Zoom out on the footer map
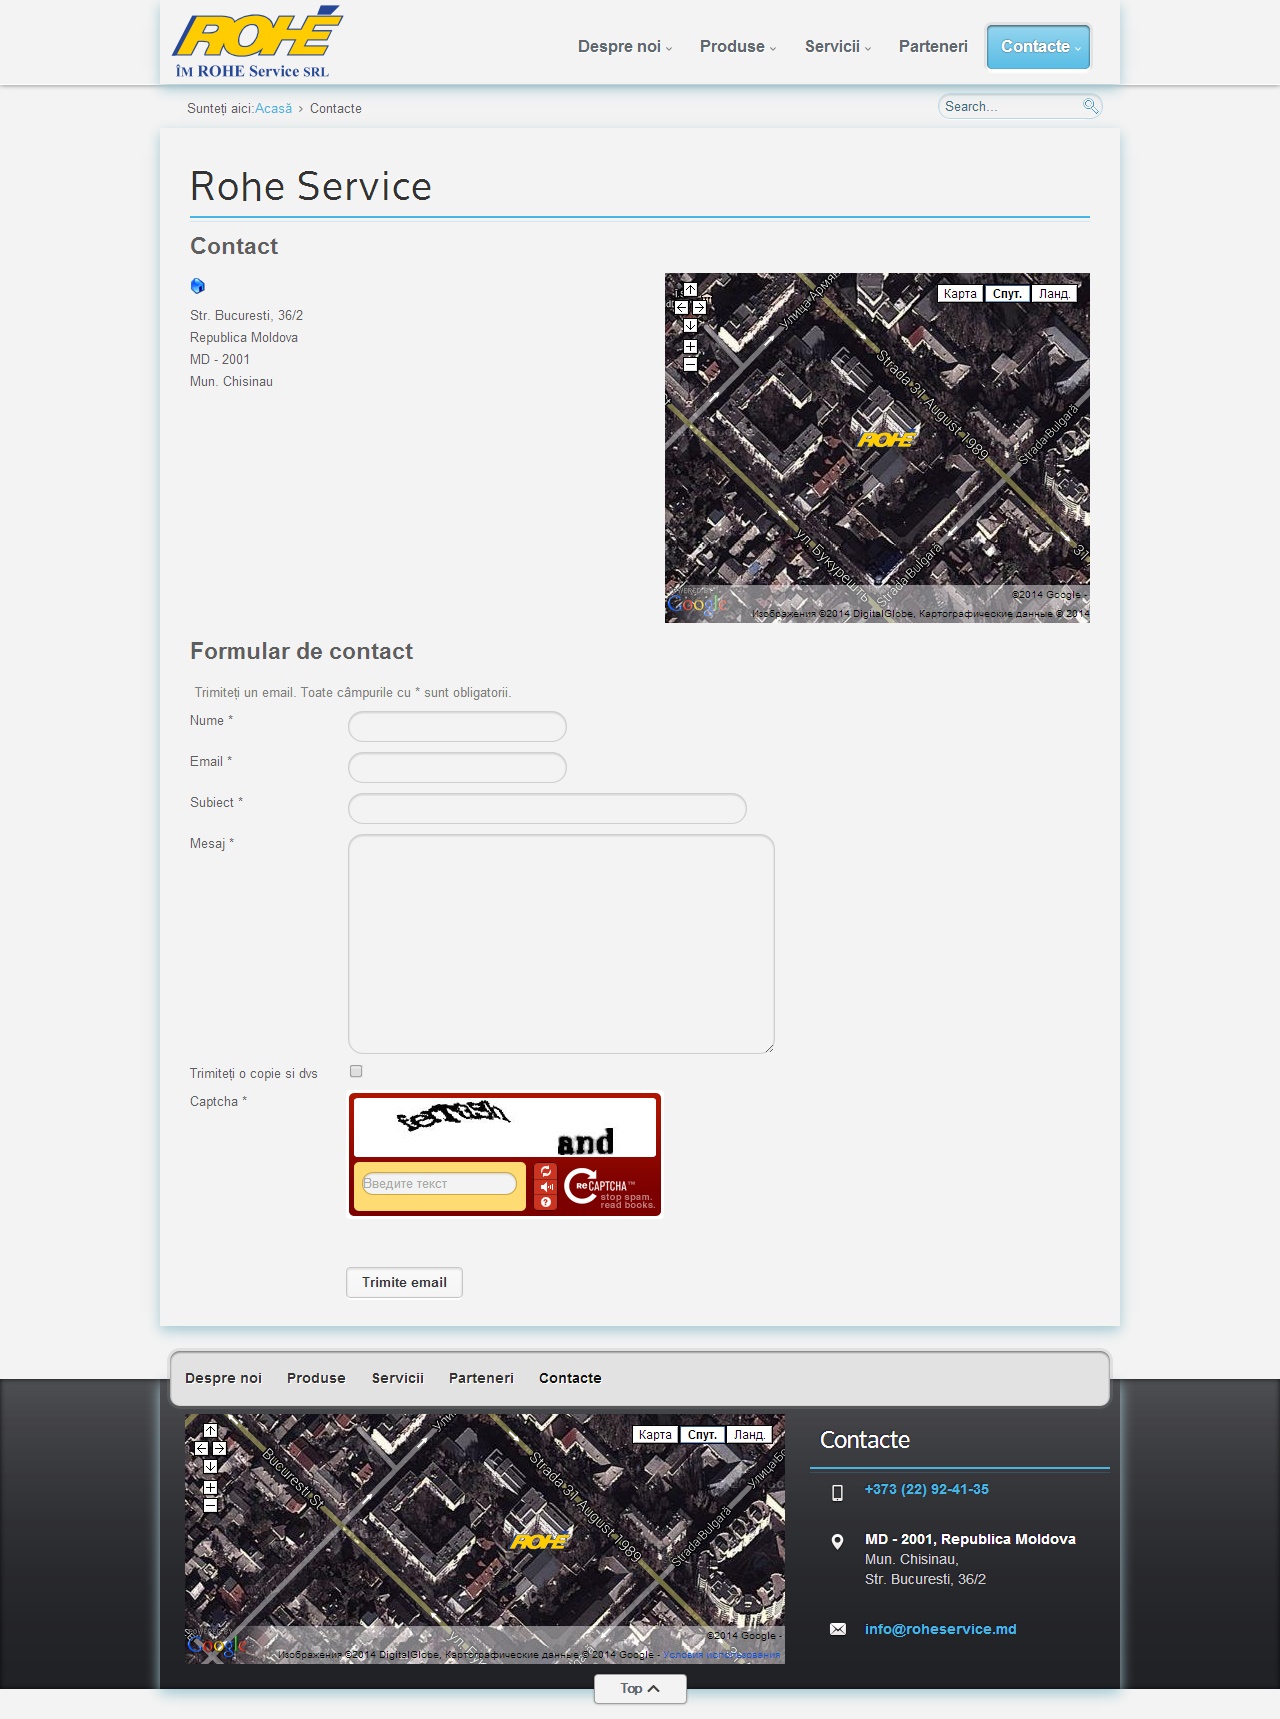The width and height of the screenshot is (1280, 1719). pyautogui.click(x=210, y=1505)
